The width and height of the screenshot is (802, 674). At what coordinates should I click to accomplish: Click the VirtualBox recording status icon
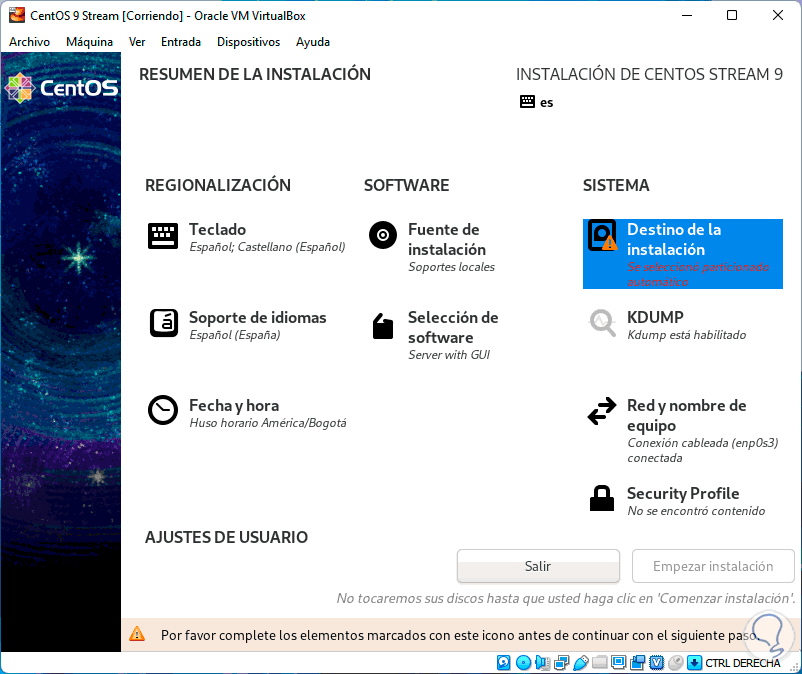coord(638,663)
